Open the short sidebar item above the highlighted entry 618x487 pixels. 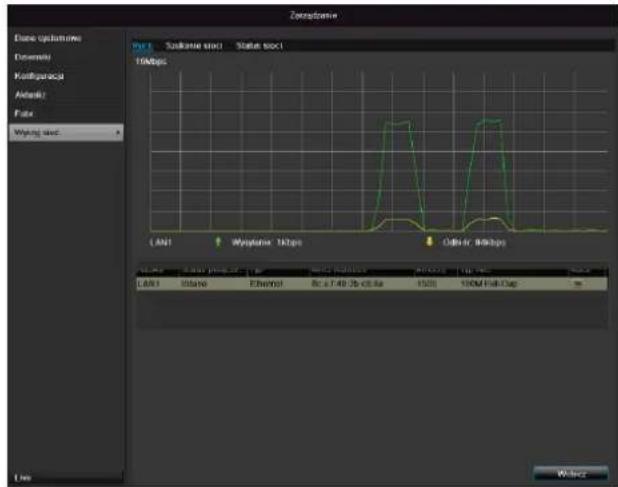(x=23, y=114)
